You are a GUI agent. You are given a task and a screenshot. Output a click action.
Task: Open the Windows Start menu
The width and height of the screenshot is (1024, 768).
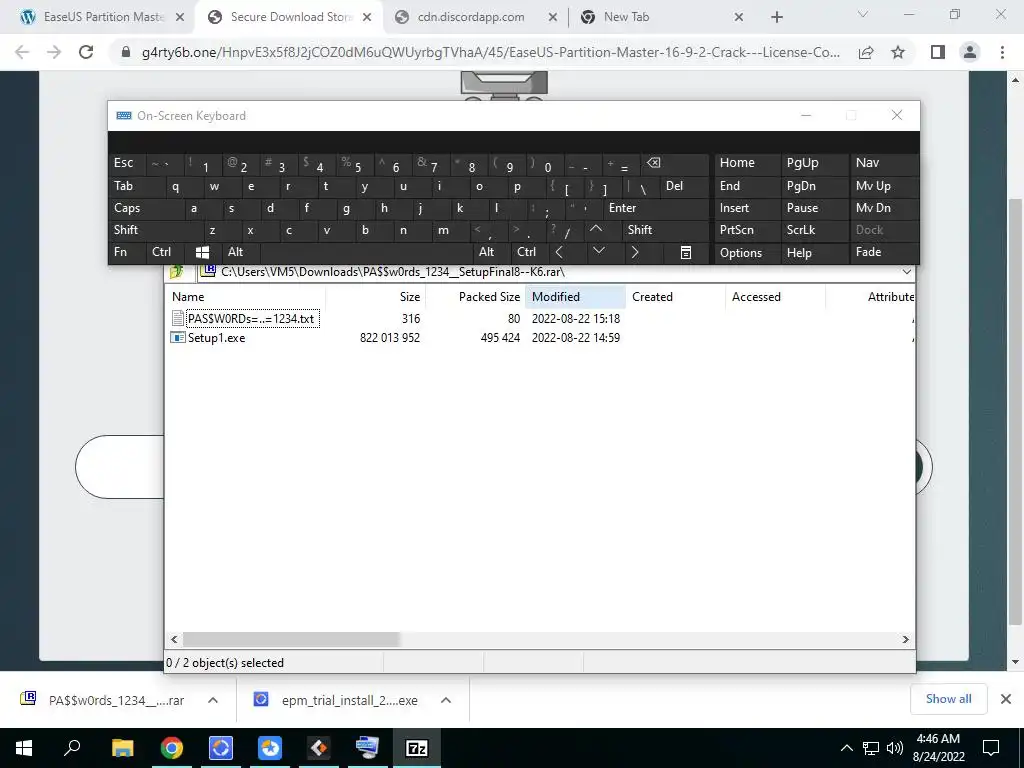[24, 748]
